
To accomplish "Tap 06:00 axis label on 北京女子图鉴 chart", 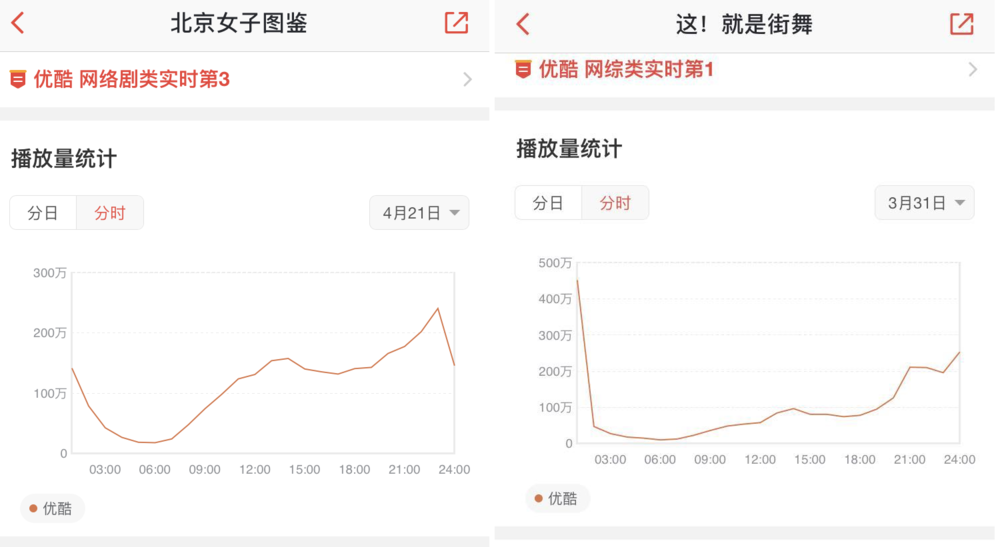I will (154, 470).
